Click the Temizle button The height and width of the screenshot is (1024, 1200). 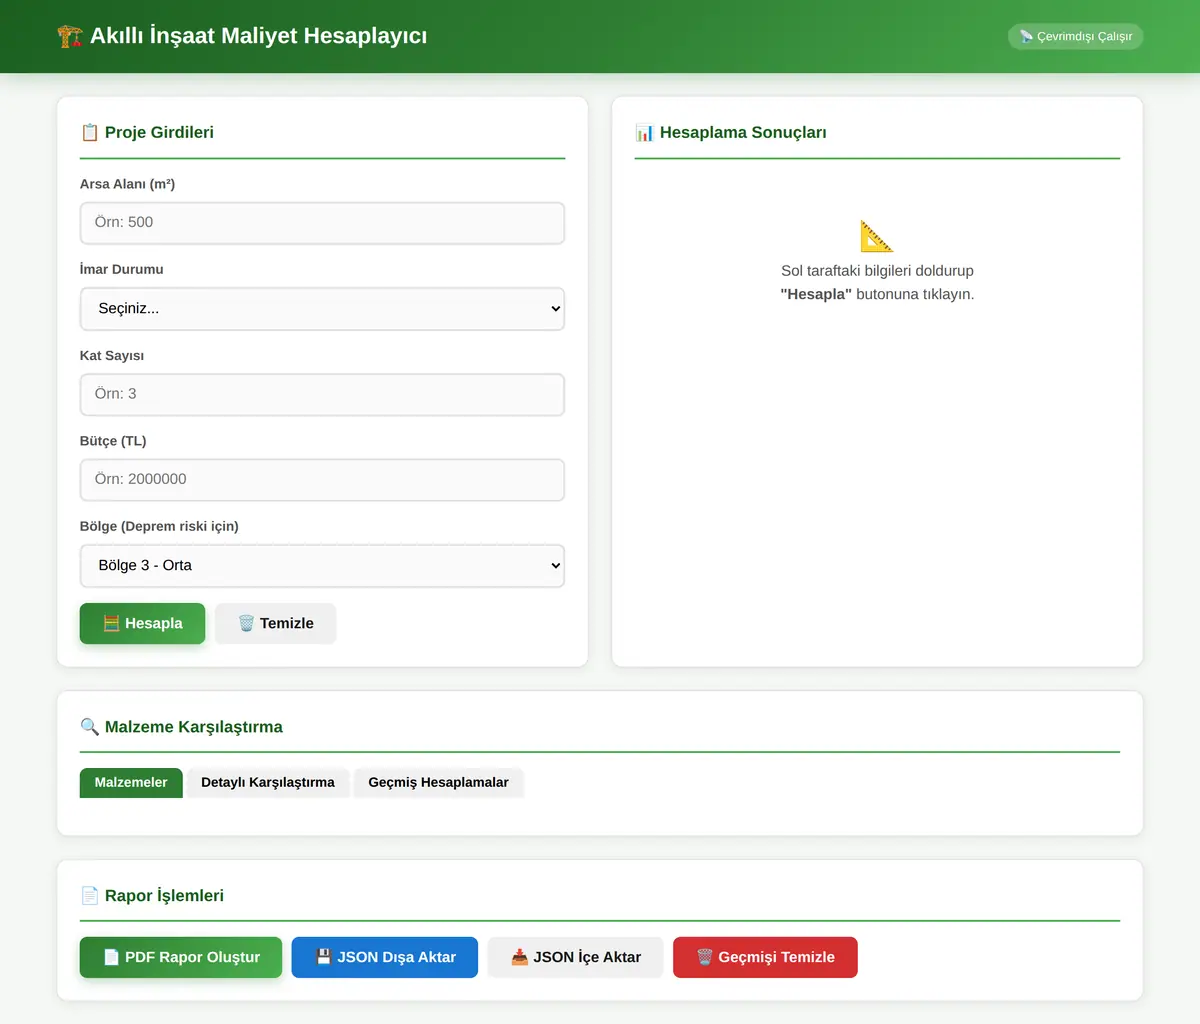tap(275, 624)
